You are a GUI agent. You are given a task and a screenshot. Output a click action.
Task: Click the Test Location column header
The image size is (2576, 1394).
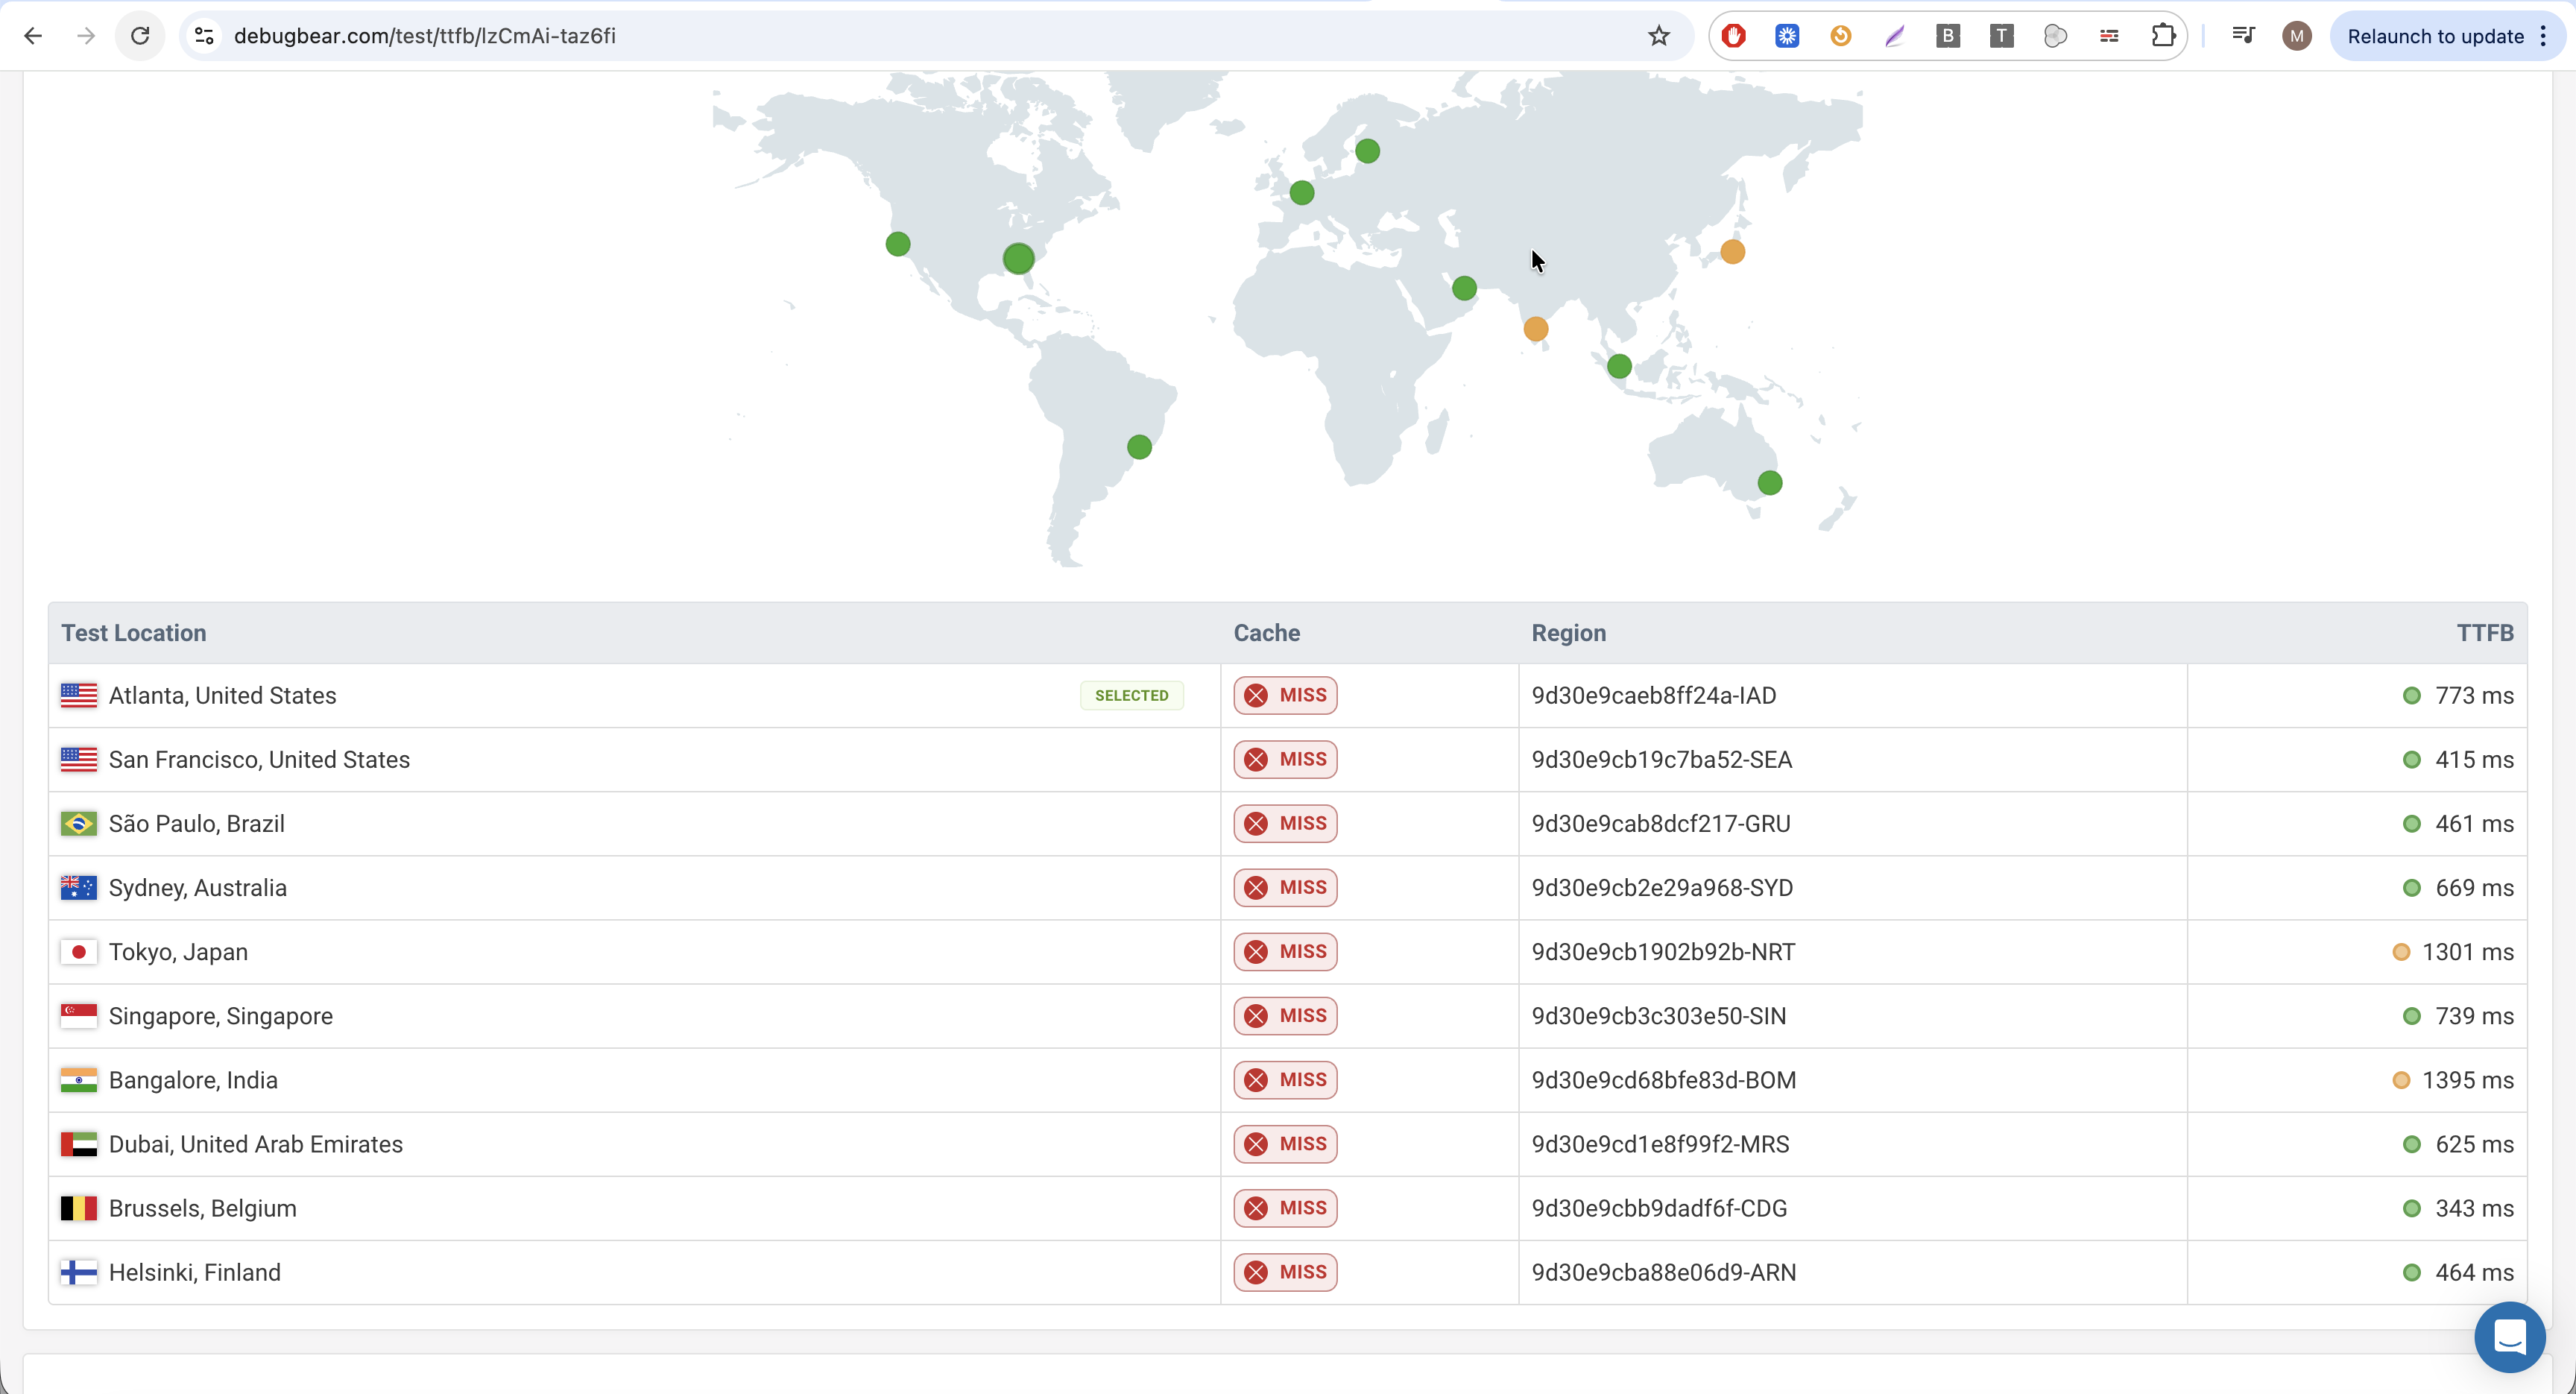134,633
